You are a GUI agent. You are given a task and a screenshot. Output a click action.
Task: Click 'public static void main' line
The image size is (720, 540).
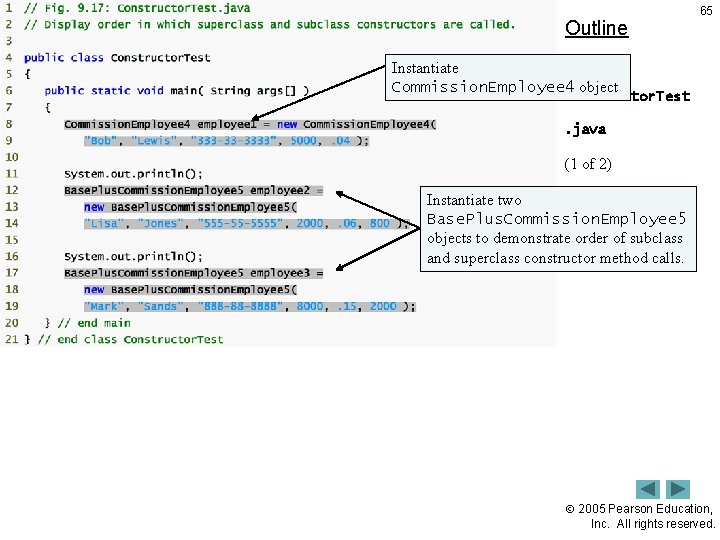click(177, 91)
